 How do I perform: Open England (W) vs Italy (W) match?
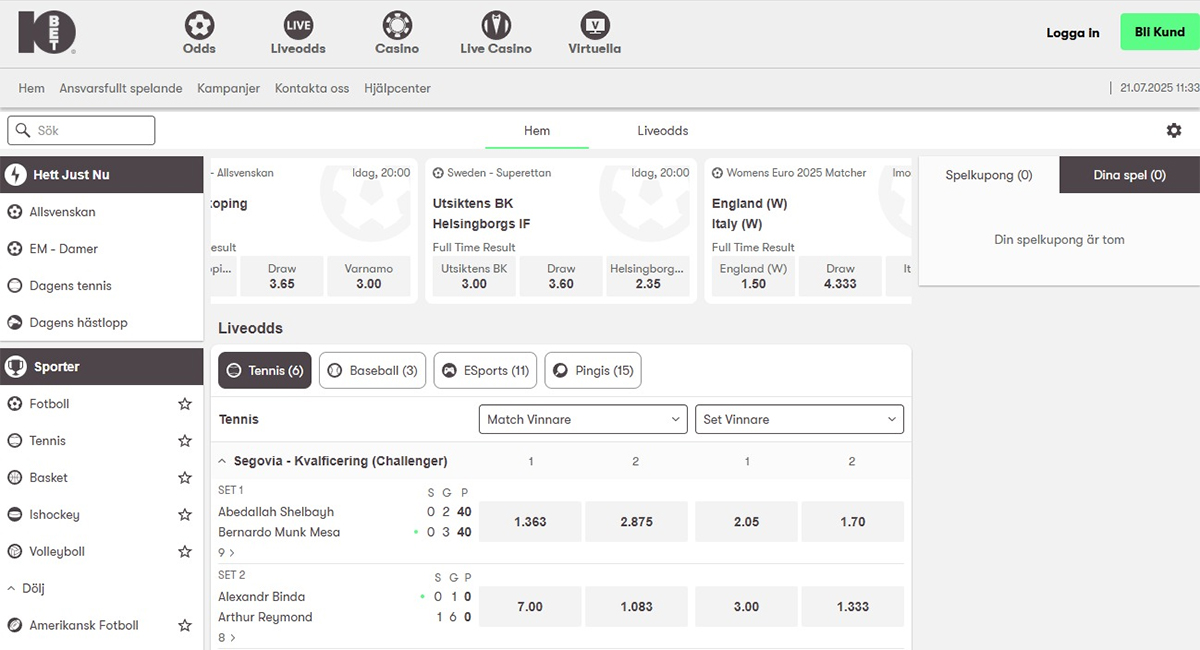750,214
